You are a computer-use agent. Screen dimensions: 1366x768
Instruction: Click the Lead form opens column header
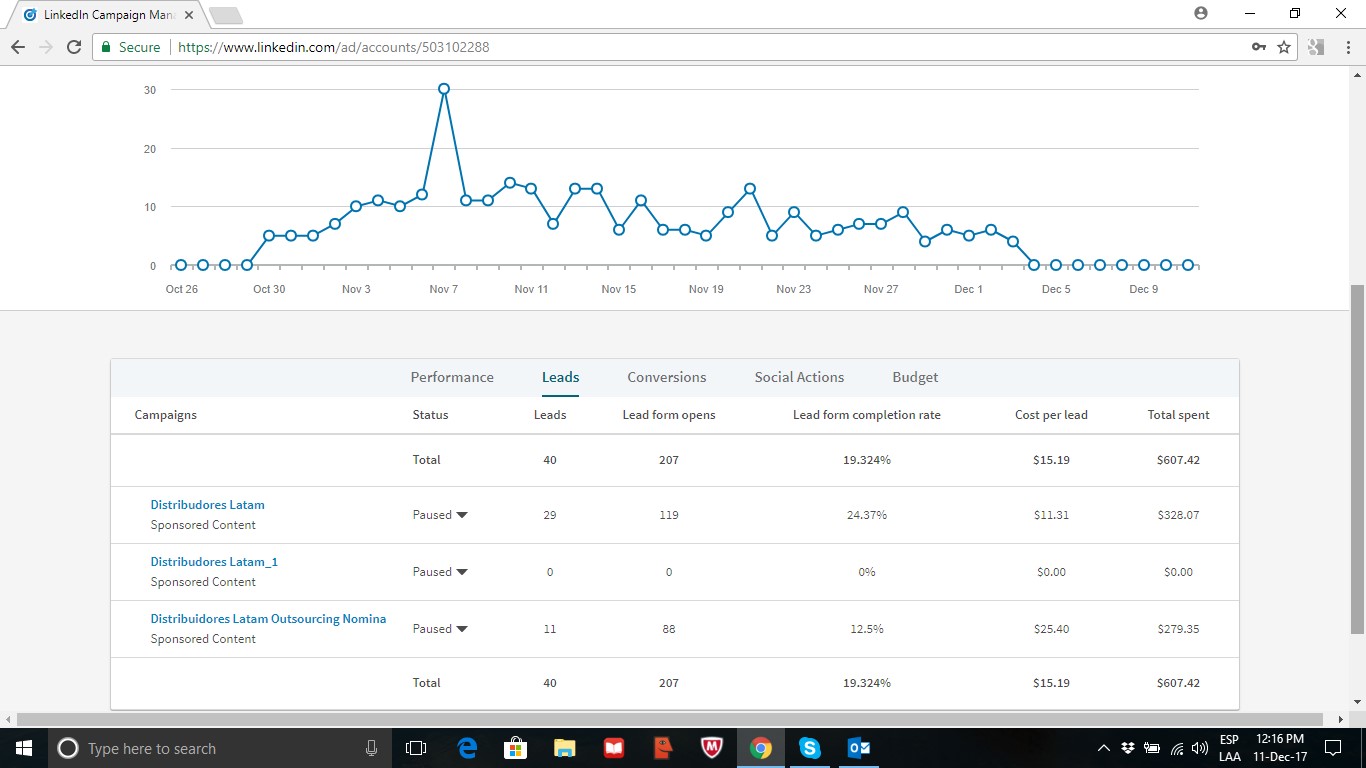[669, 415]
